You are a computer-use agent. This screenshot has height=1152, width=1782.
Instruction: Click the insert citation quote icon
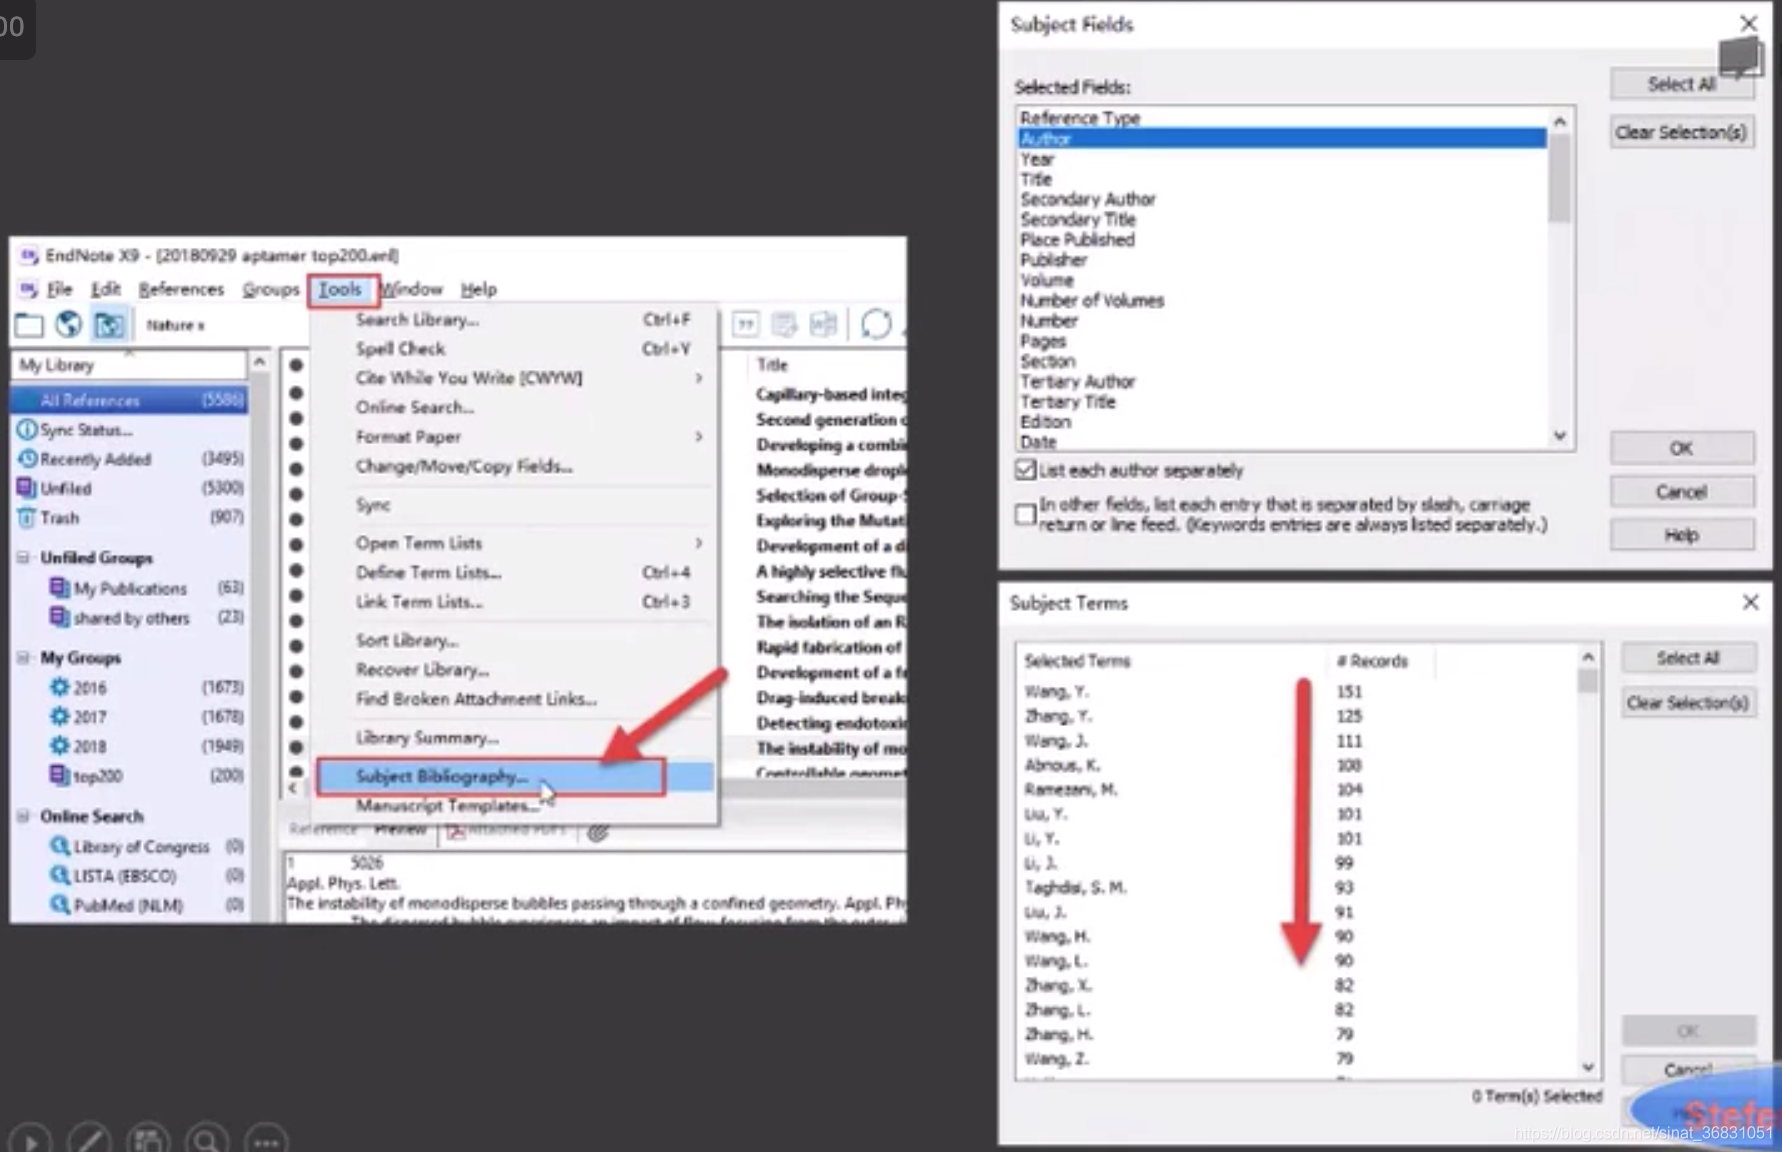tap(745, 325)
